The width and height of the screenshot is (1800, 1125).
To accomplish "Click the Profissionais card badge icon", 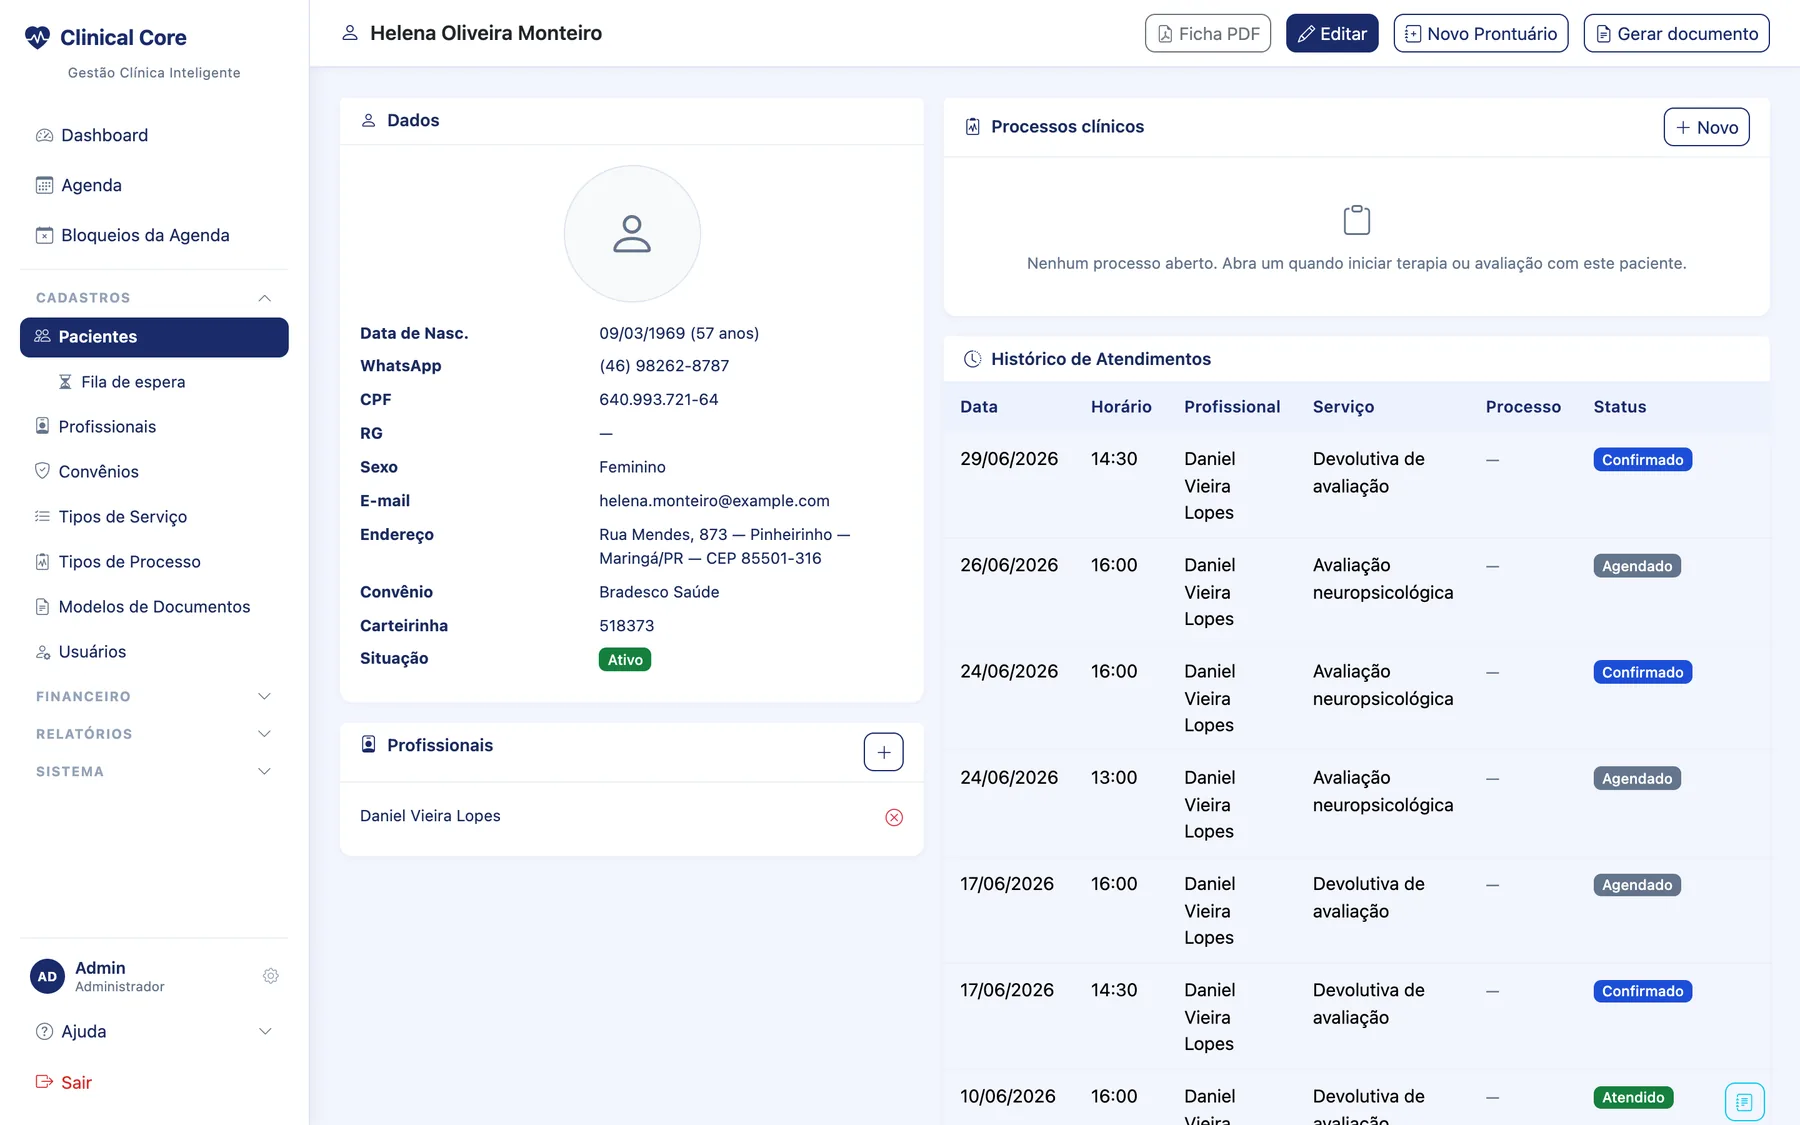I will tap(368, 745).
